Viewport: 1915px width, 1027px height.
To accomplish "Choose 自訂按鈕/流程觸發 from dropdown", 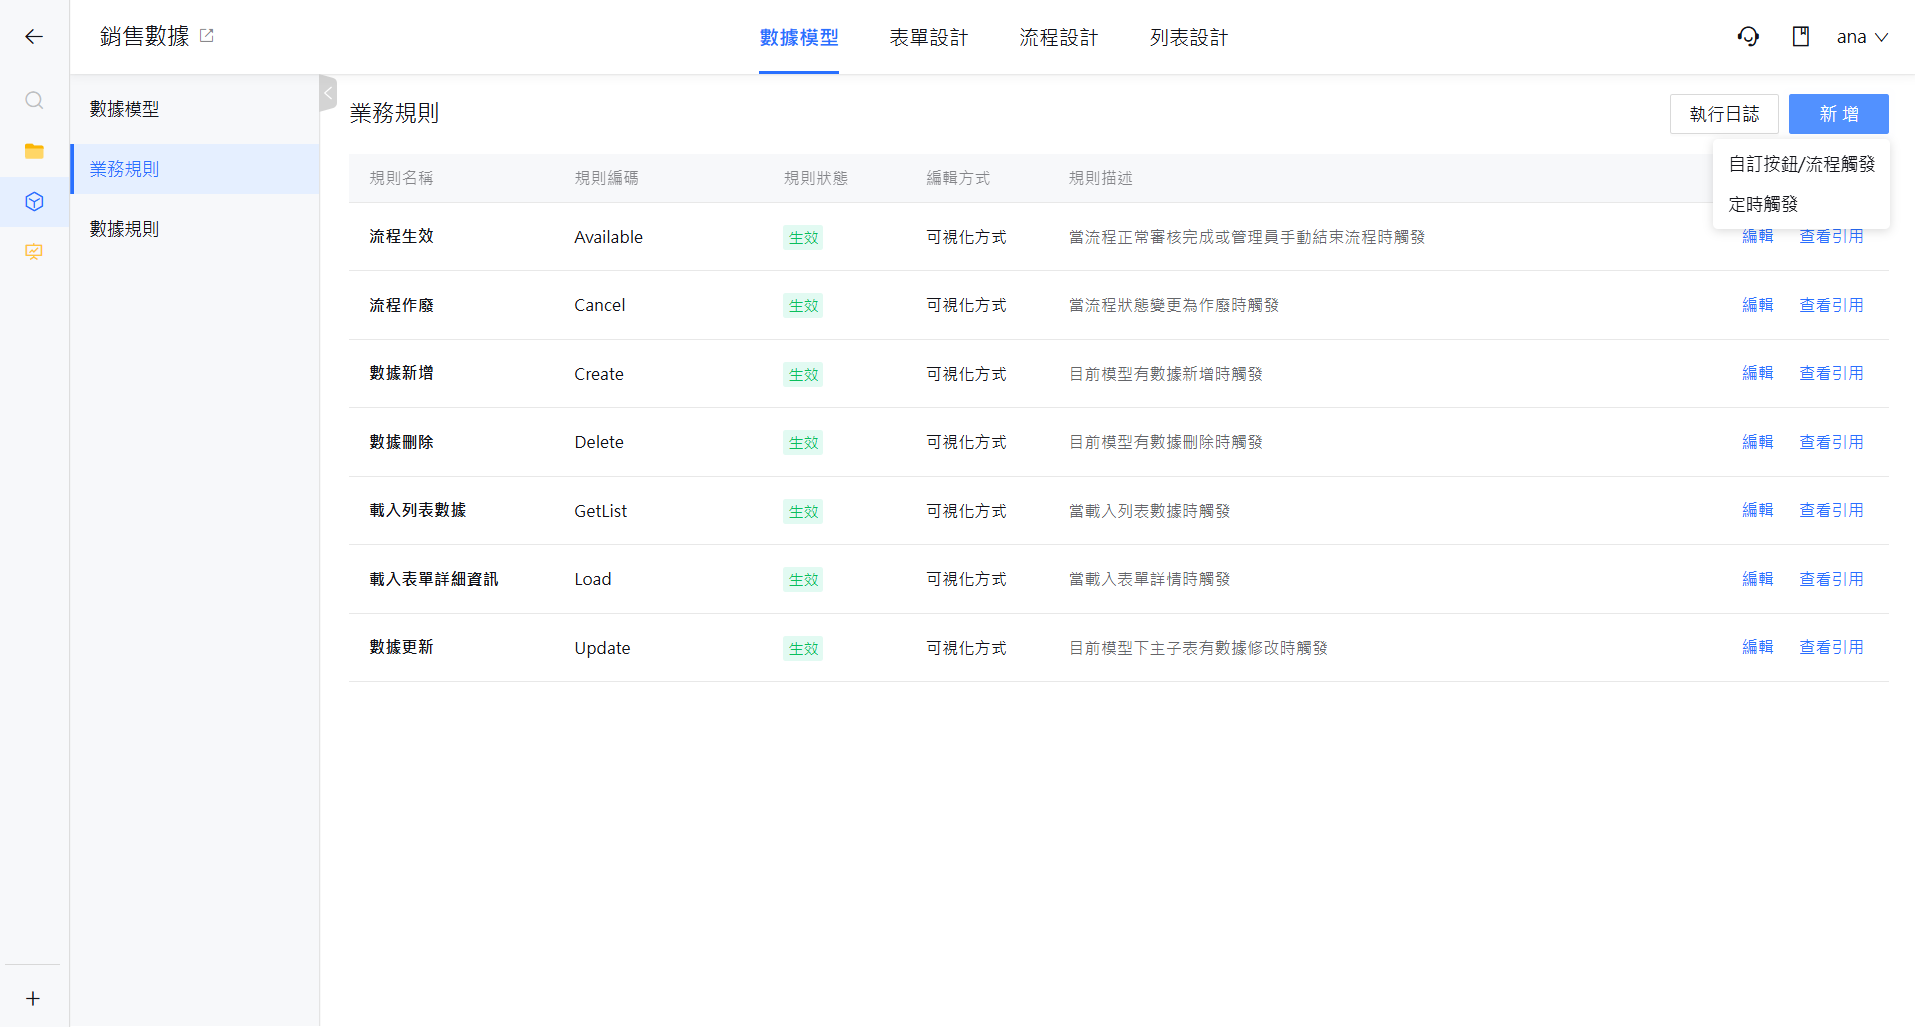I will pos(1802,164).
